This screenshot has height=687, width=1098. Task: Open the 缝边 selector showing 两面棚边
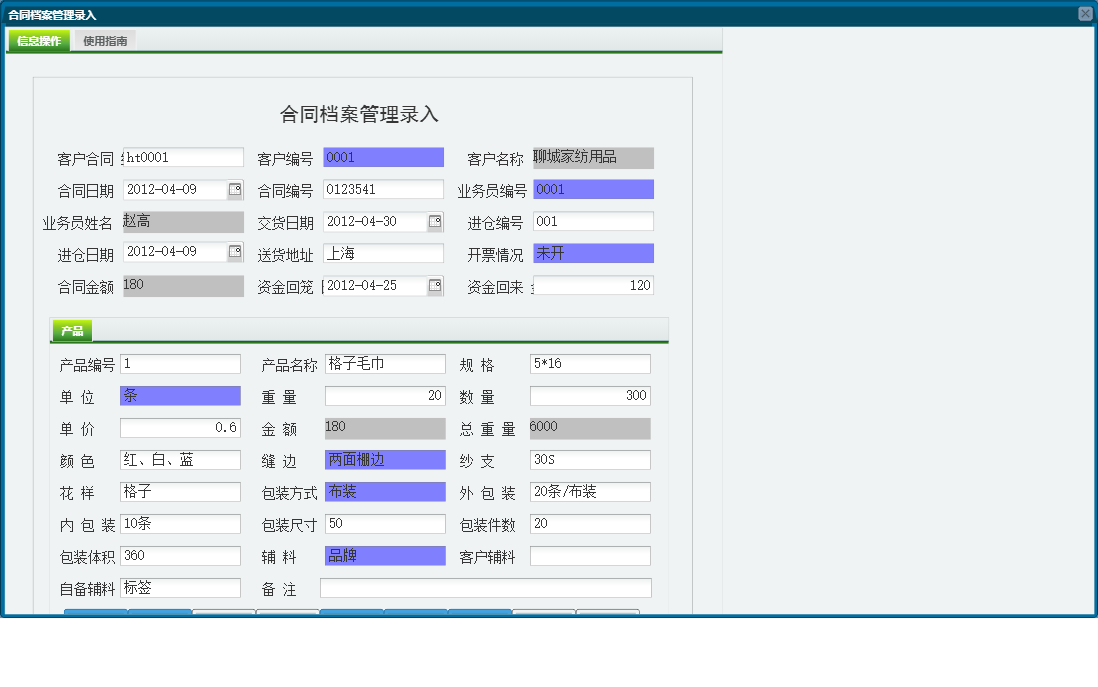point(385,459)
